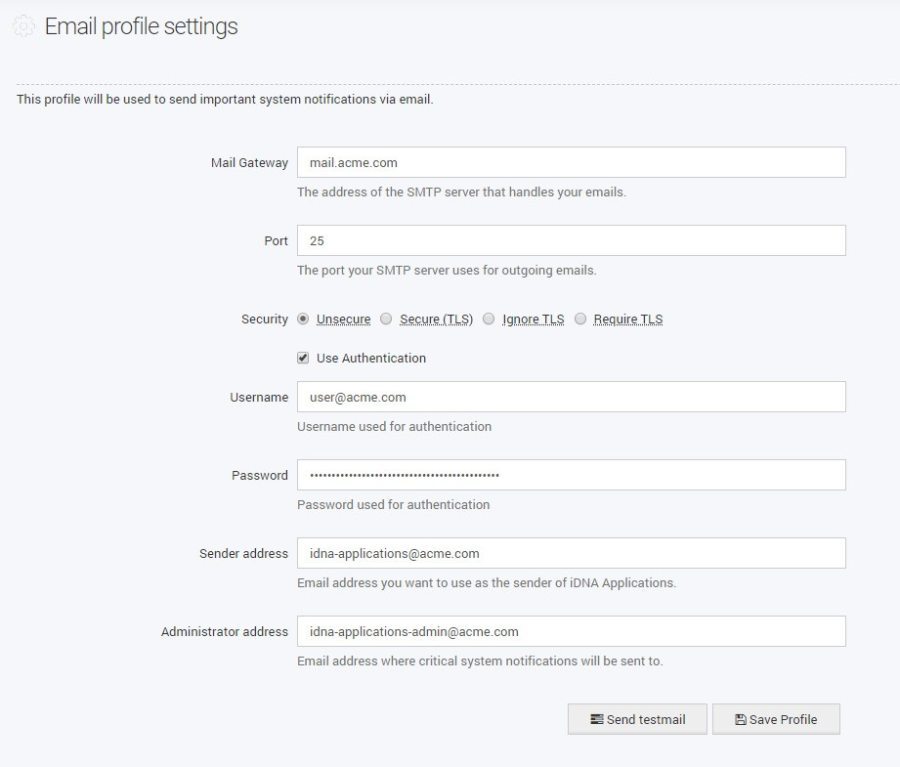900x767 pixels.
Task: Choose the Secure (TLS) radio button
Action: 386,319
